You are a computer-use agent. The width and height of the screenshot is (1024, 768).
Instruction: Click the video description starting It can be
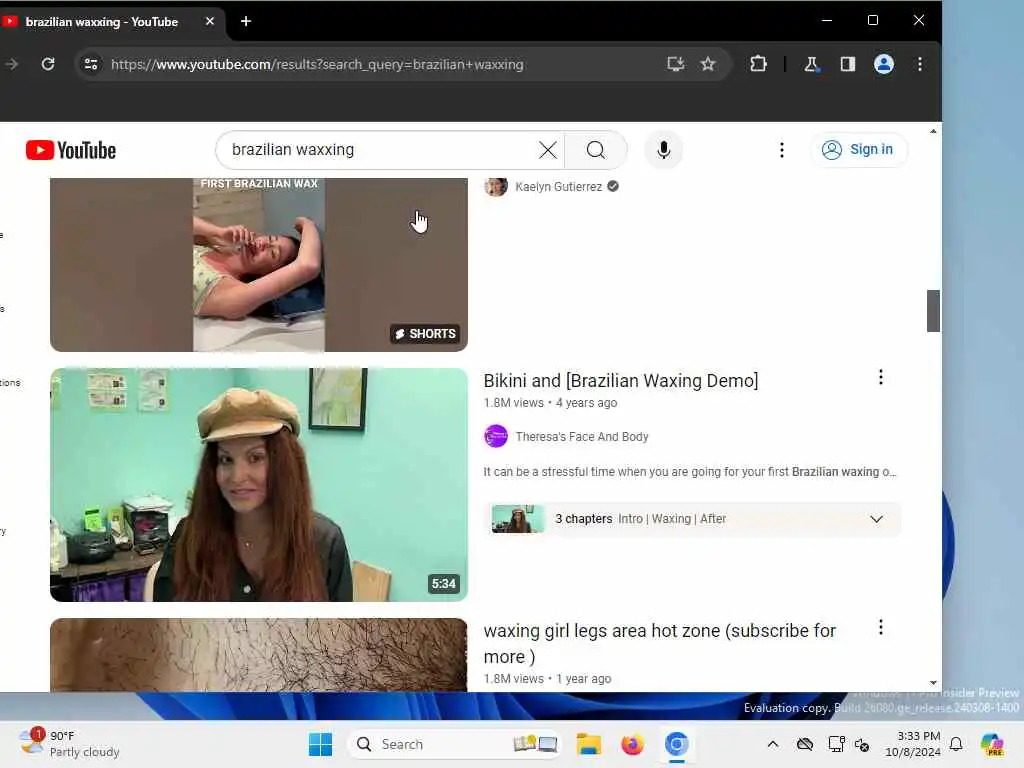690,472
